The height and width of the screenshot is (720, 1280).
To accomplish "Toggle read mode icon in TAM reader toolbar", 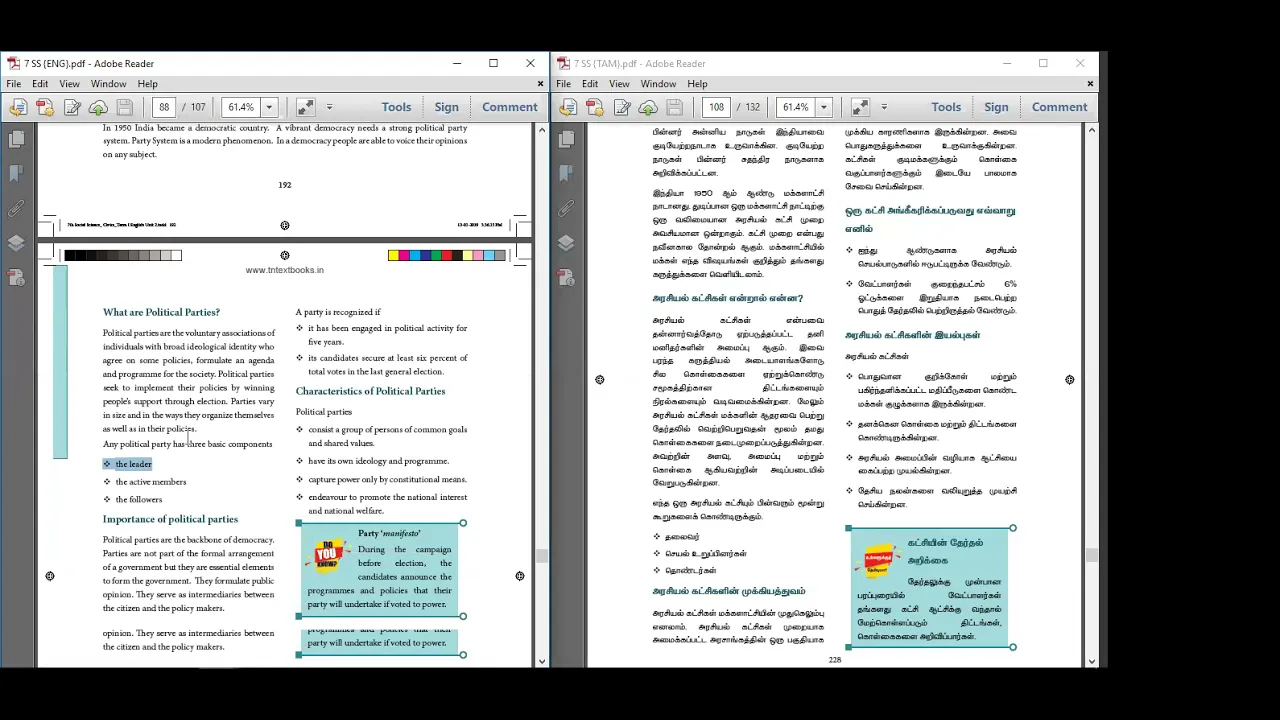I will click(x=859, y=107).
